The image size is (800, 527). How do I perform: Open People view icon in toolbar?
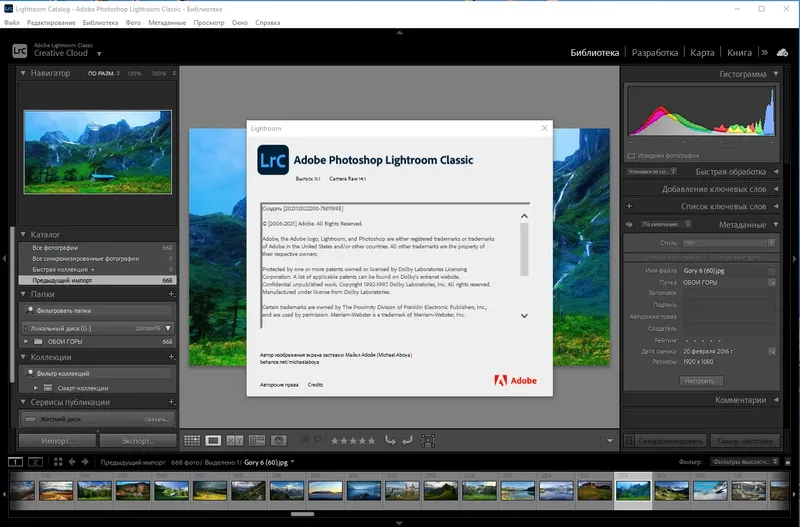tap(279, 441)
